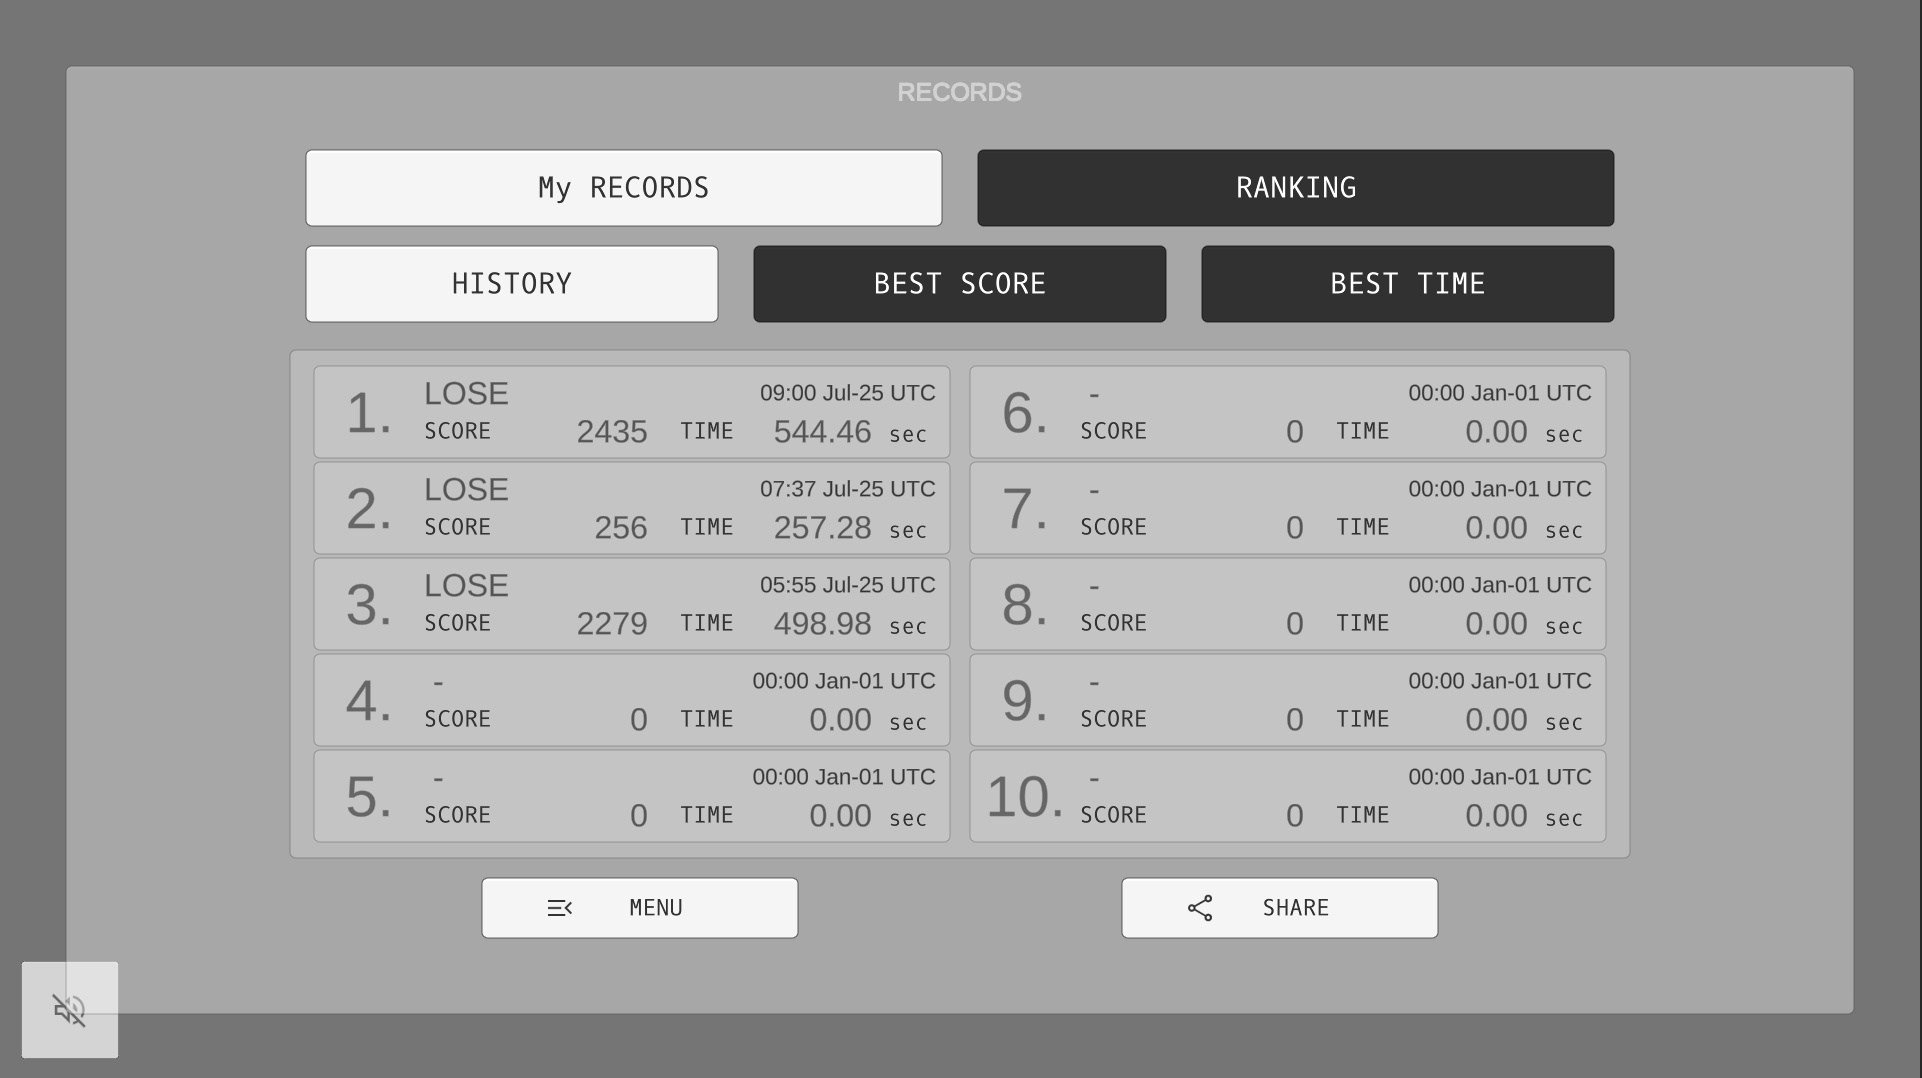
Task: Click the LOSE result in row 3
Action: (x=466, y=585)
